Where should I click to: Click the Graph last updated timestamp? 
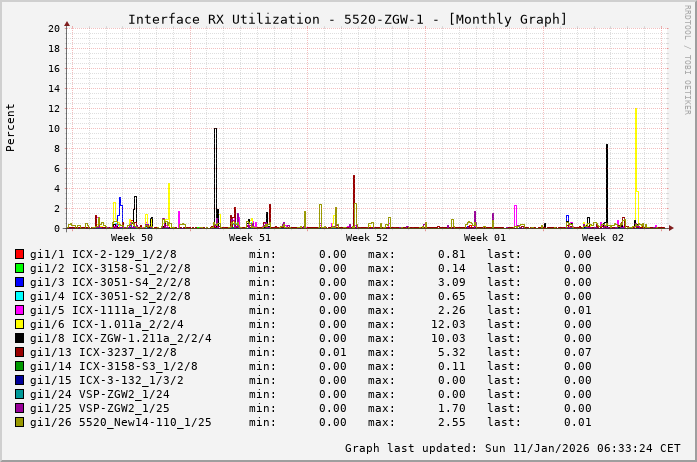[512, 448]
